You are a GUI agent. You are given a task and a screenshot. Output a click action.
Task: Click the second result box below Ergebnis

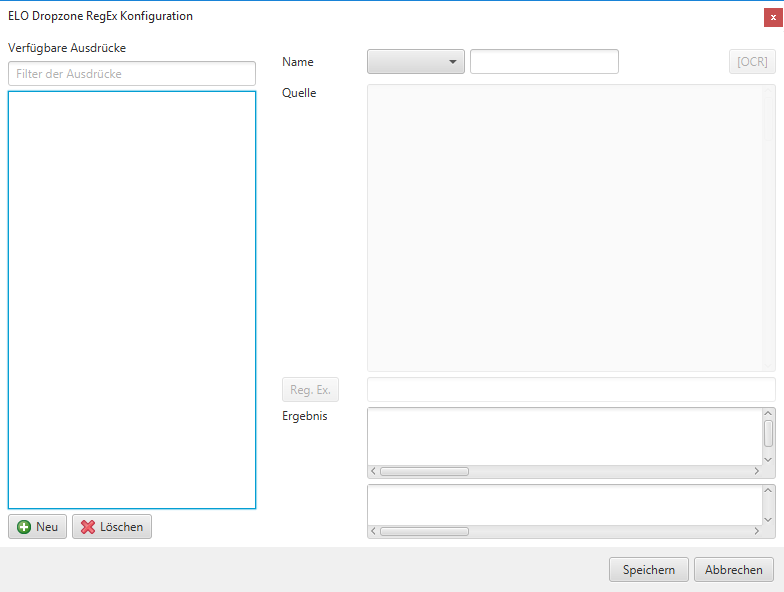(x=565, y=505)
